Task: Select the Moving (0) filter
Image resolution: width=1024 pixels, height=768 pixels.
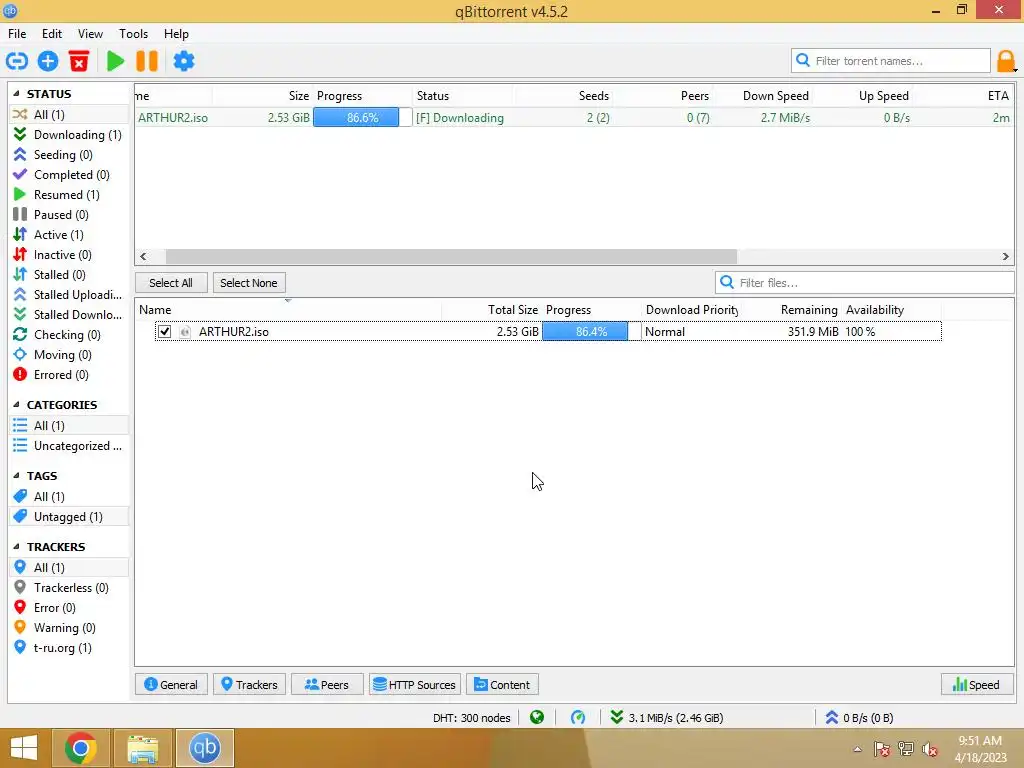Action: tap(68, 355)
